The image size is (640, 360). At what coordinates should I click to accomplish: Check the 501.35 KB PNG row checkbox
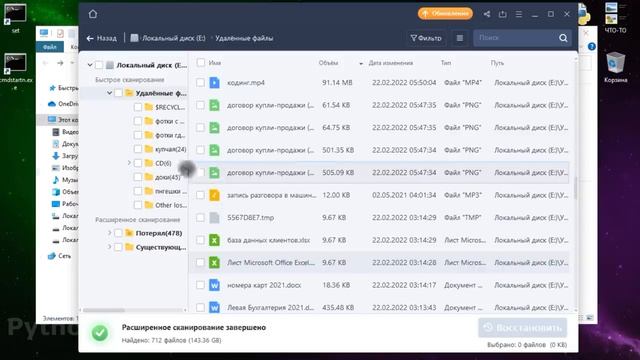200,150
